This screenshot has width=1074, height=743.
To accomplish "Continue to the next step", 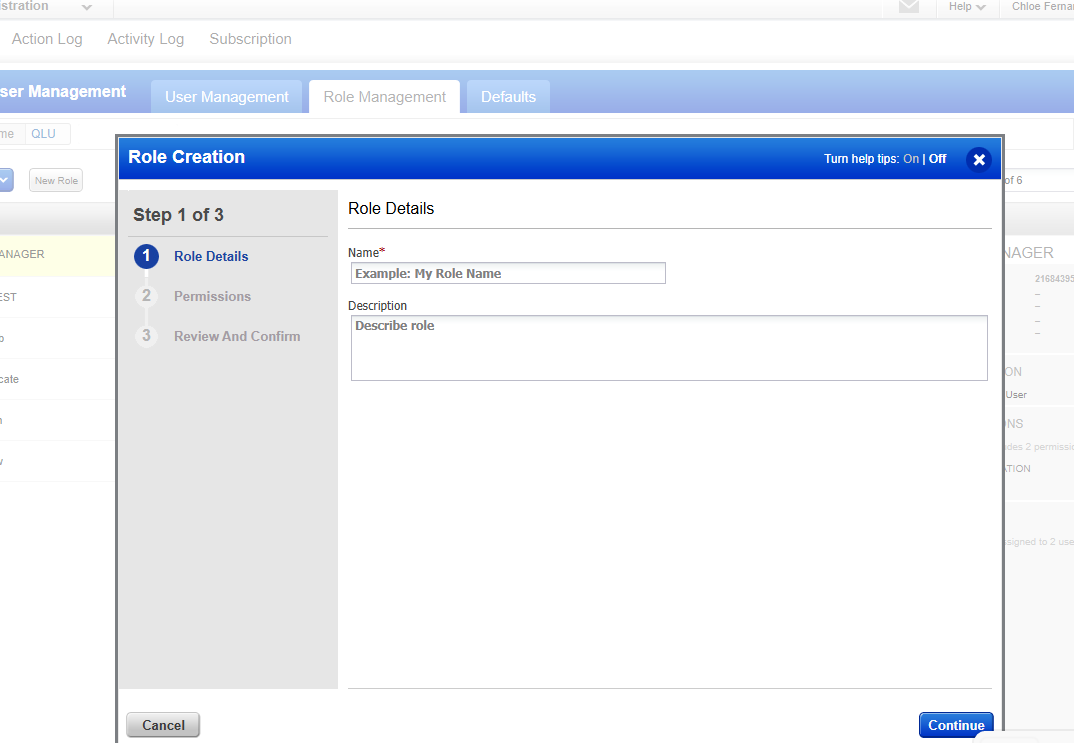I will tap(956, 725).
